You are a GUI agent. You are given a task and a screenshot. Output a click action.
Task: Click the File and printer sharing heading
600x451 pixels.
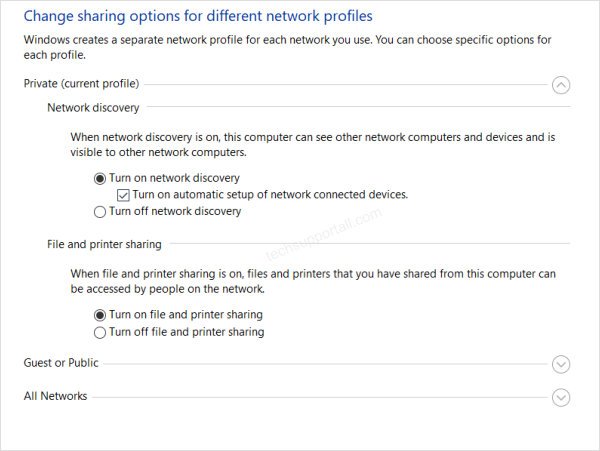104,244
